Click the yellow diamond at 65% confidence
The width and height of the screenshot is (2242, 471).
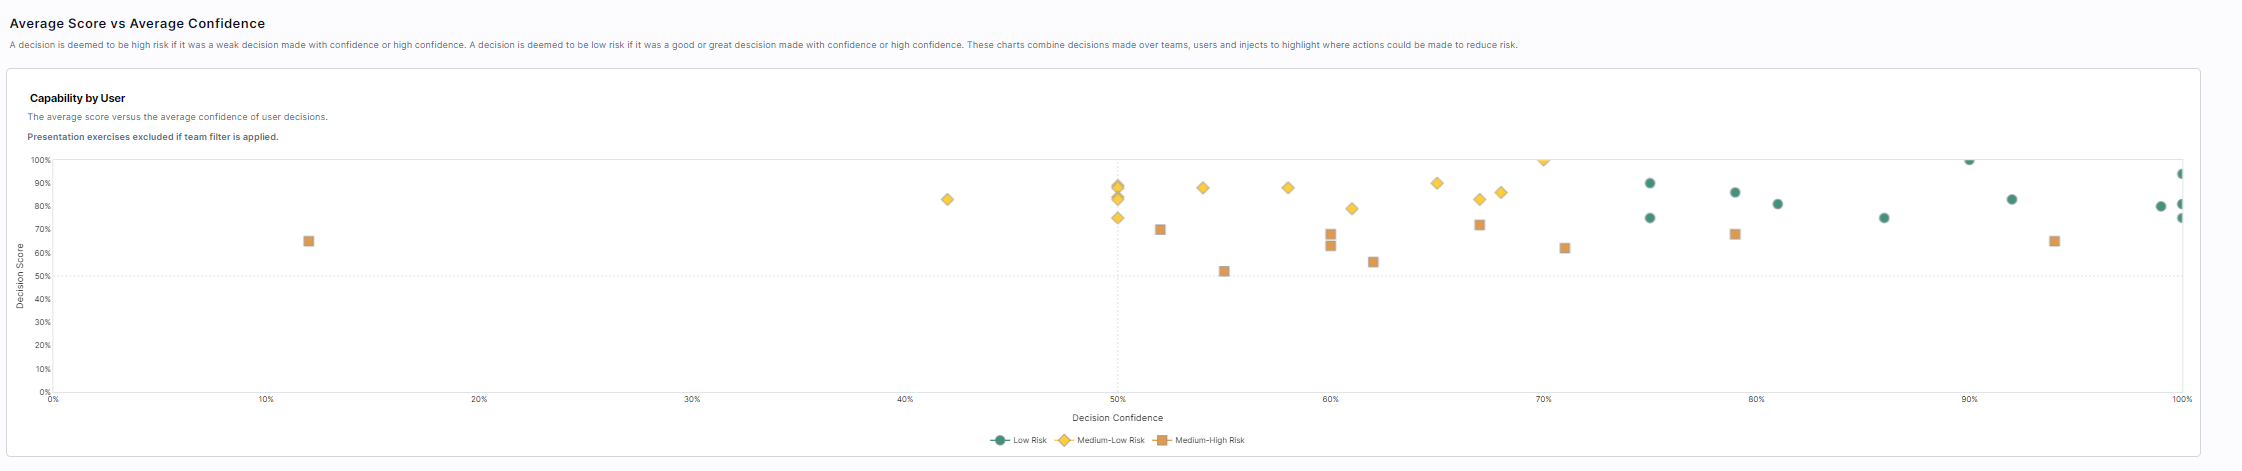[x=1437, y=183]
